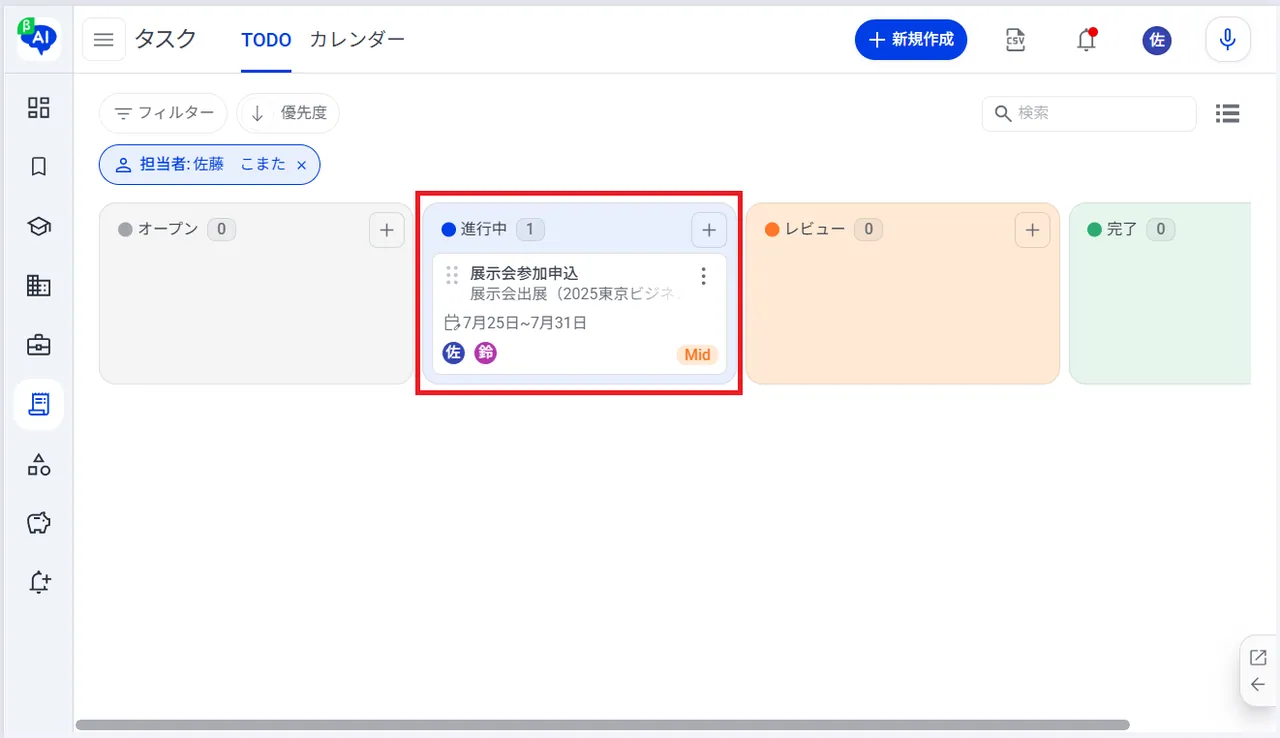Grab the drag handle on 展示会参加申込 card
1280x738 pixels.
click(x=452, y=275)
